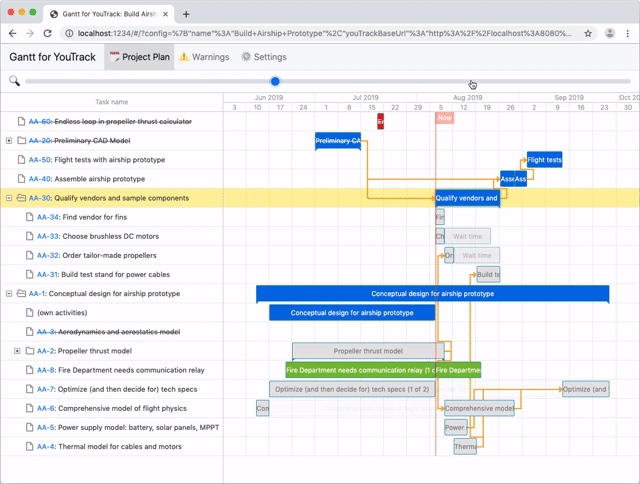Open issue link AA-60
This screenshot has height=484, width=640.
pyautogui.click(x=40, y=122)
